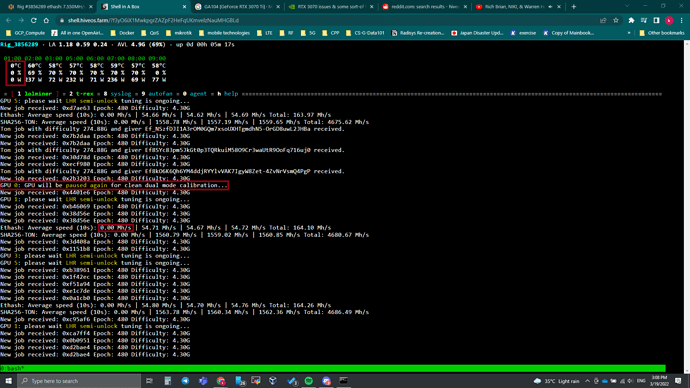Switch to the GA104 GeForce RTX 3070 Ti tab
690x388 pixels.
coord(237,7)
